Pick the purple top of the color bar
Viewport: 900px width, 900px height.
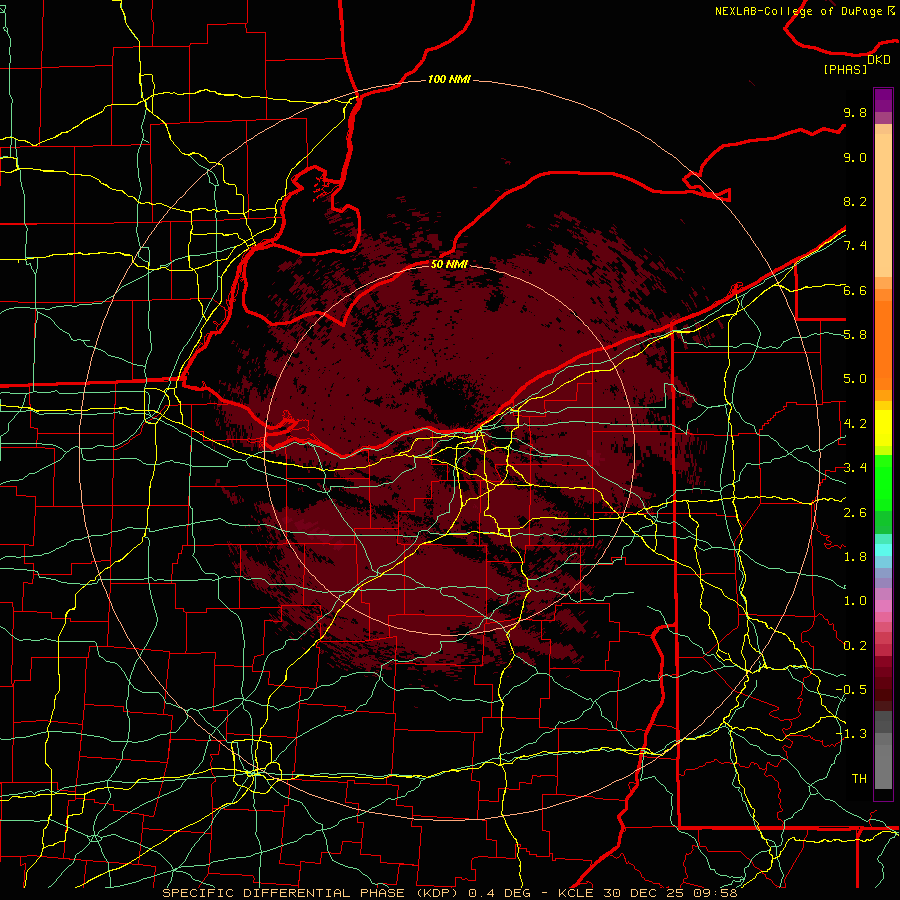coord(883,100)
